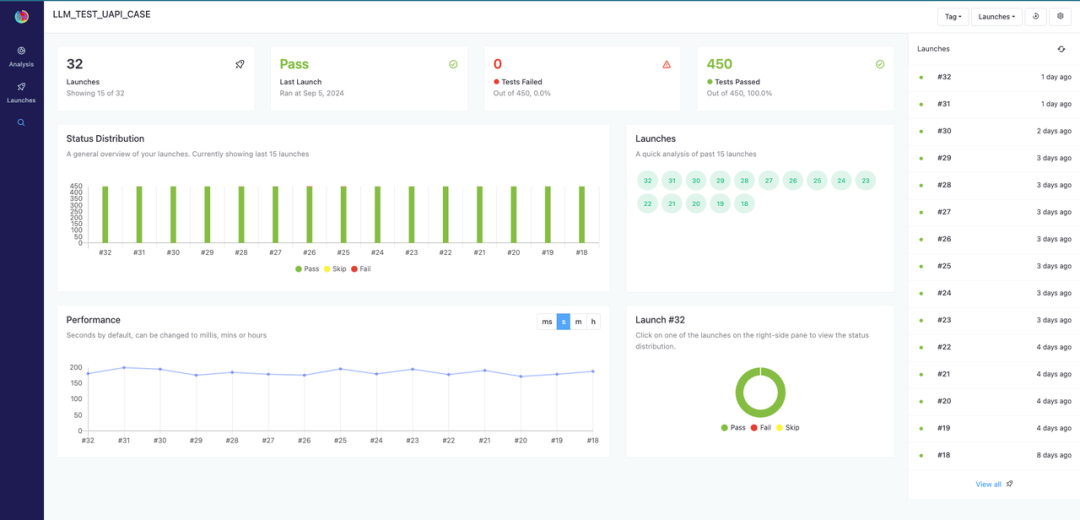
Task: Click the green donut chart for Launch #32
Action: coord(760,393)
